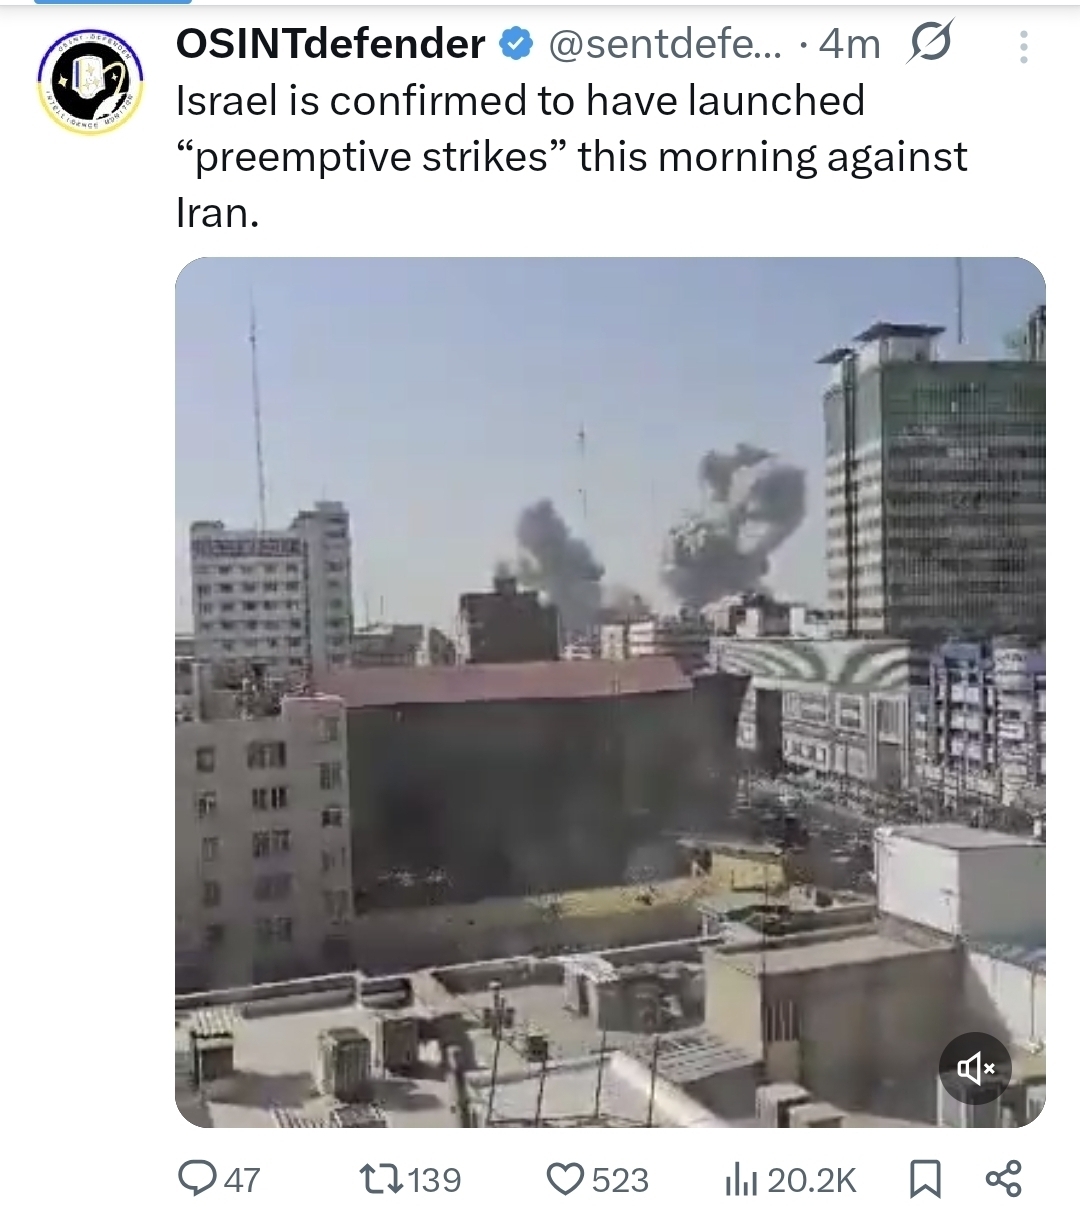This screenshot has height=1208, width=1080.
Task: Open the three-dot more options menu
Action: pyautogui.click(x=1023, y=46)
